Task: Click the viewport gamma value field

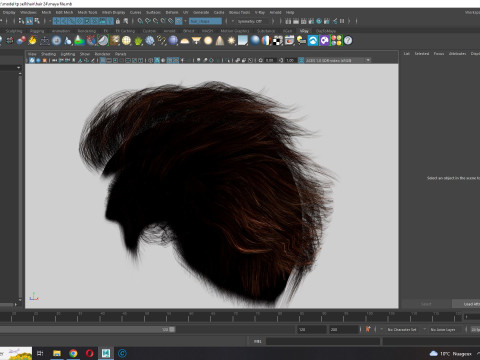Action: pyautogui.click(x=290, y=60)
